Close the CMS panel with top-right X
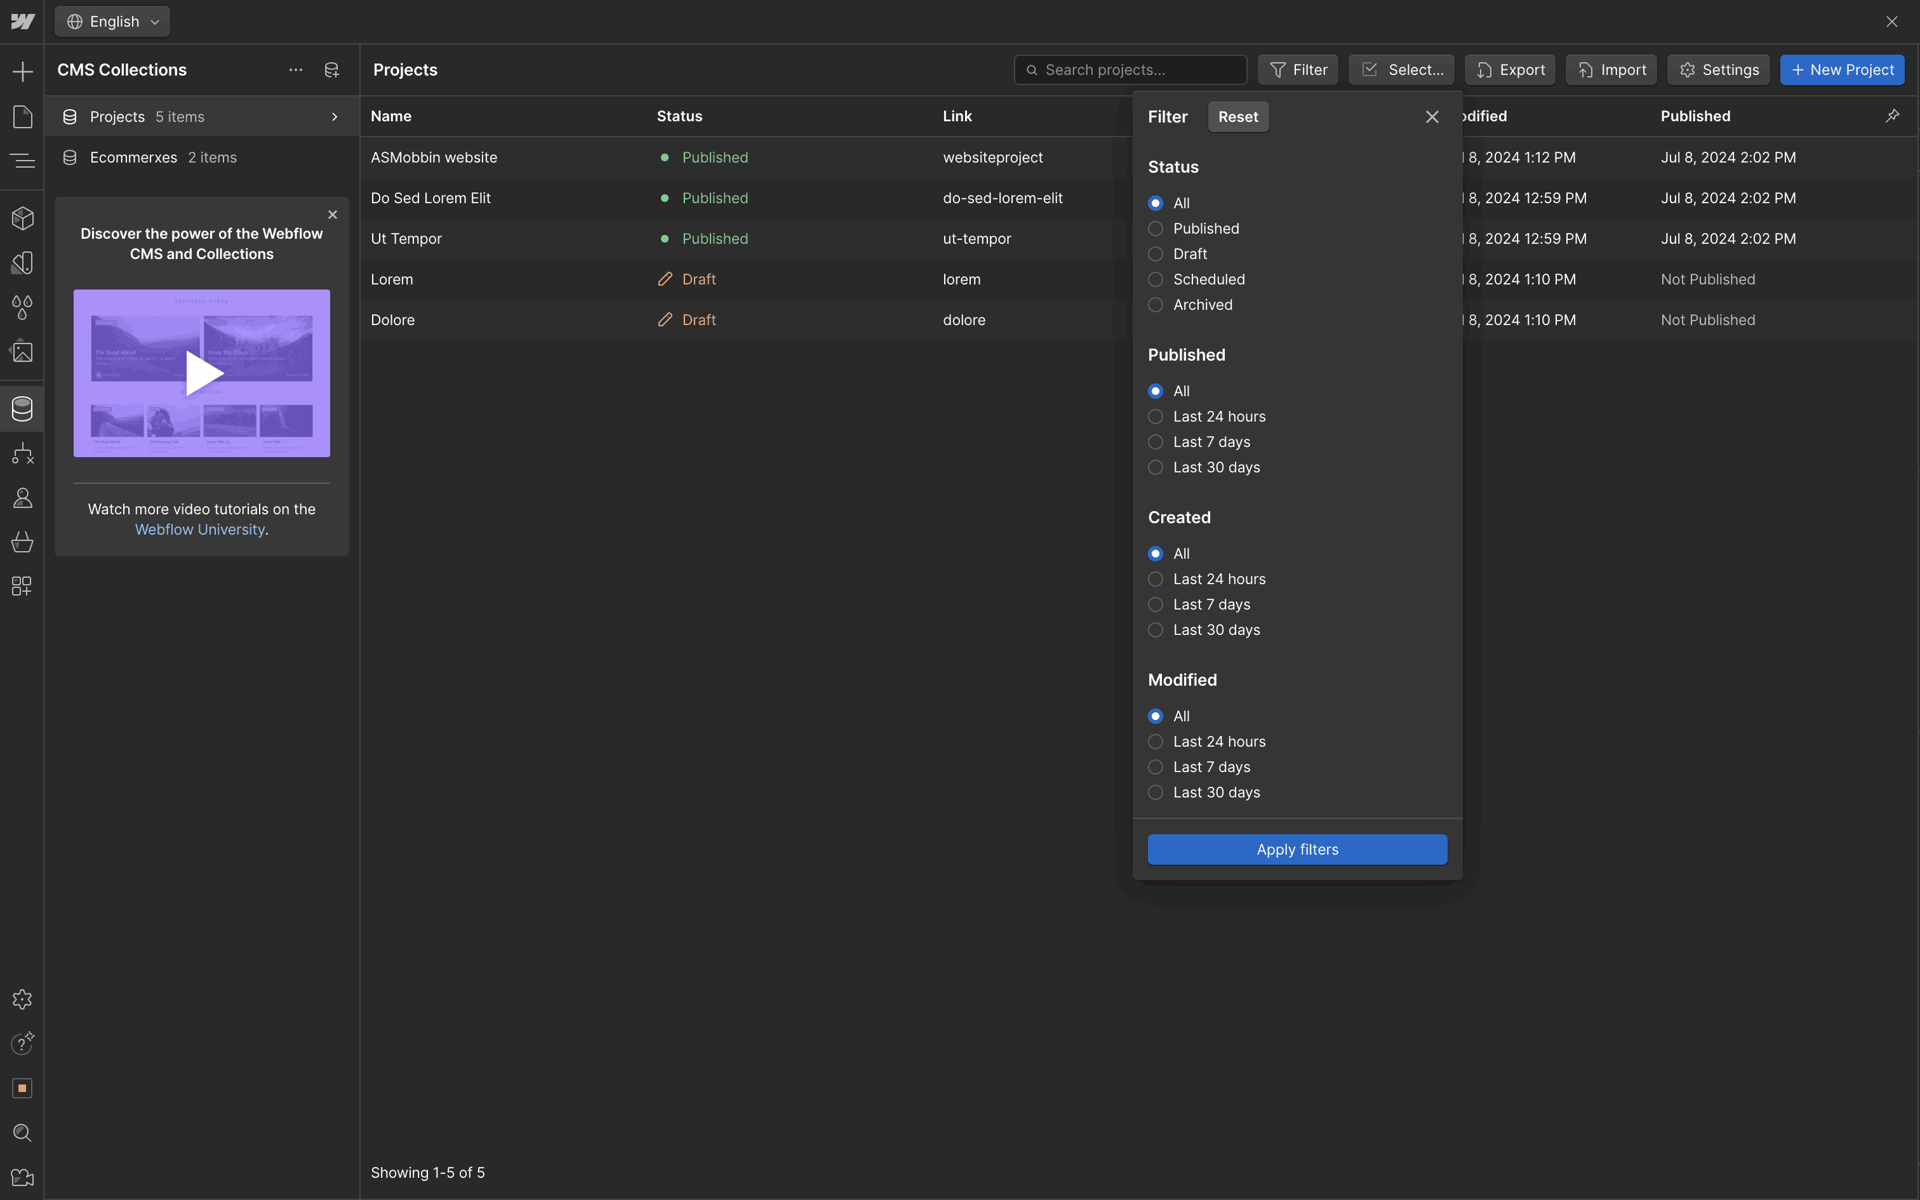 (1892, 22)
